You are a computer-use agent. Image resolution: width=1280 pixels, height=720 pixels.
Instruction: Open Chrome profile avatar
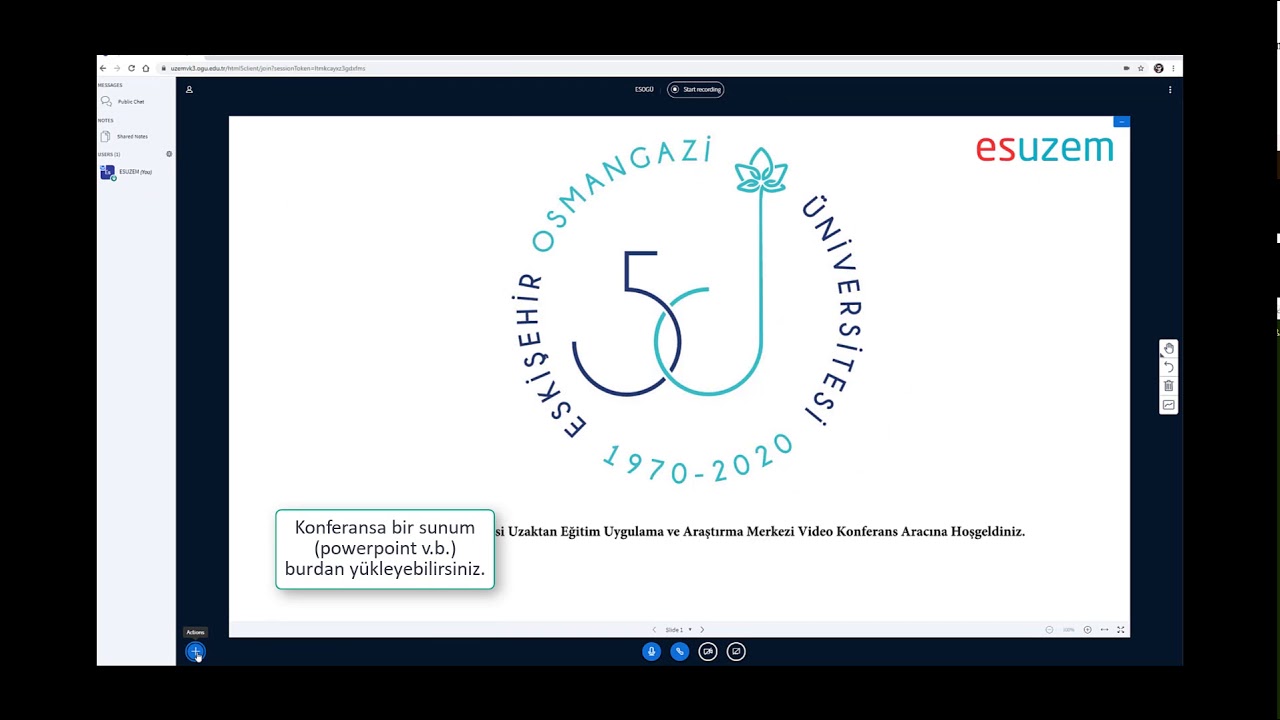1159,68
